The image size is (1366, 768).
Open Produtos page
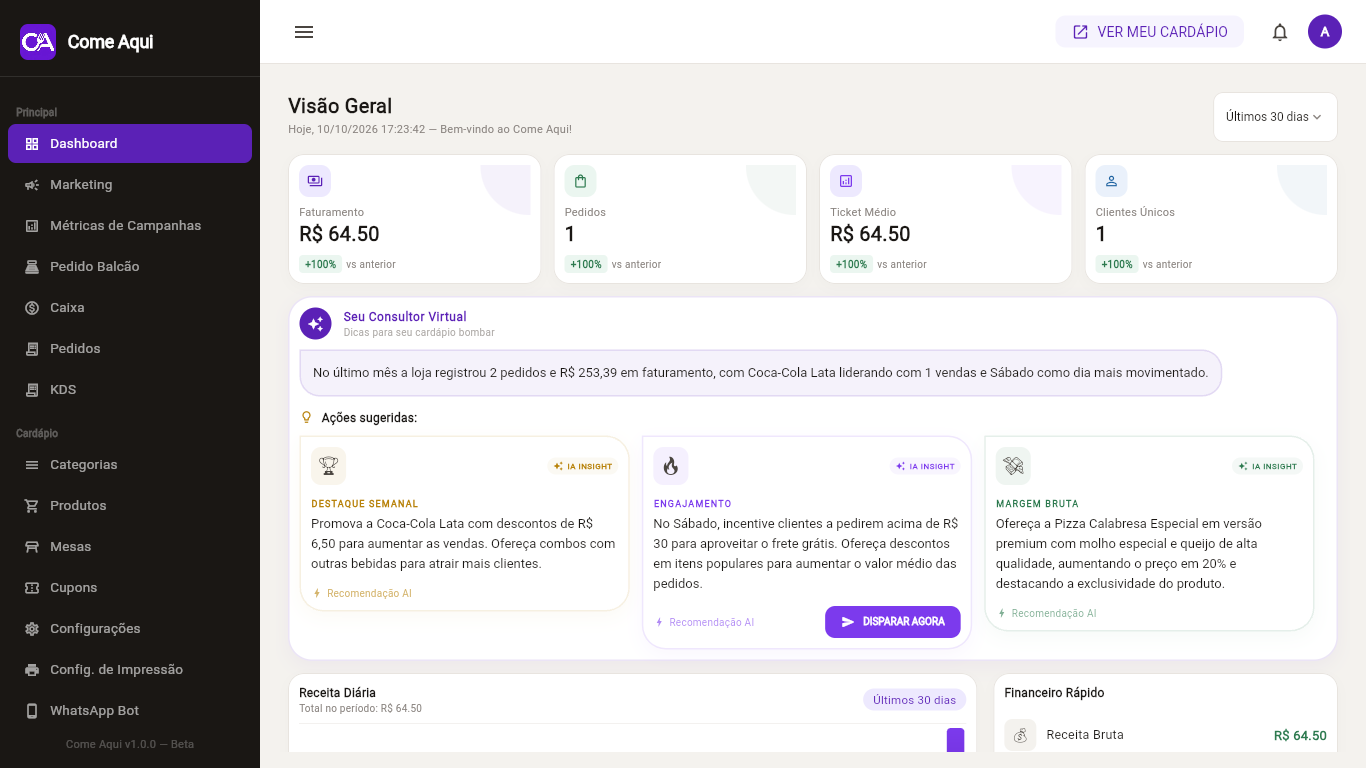point(130,505)
